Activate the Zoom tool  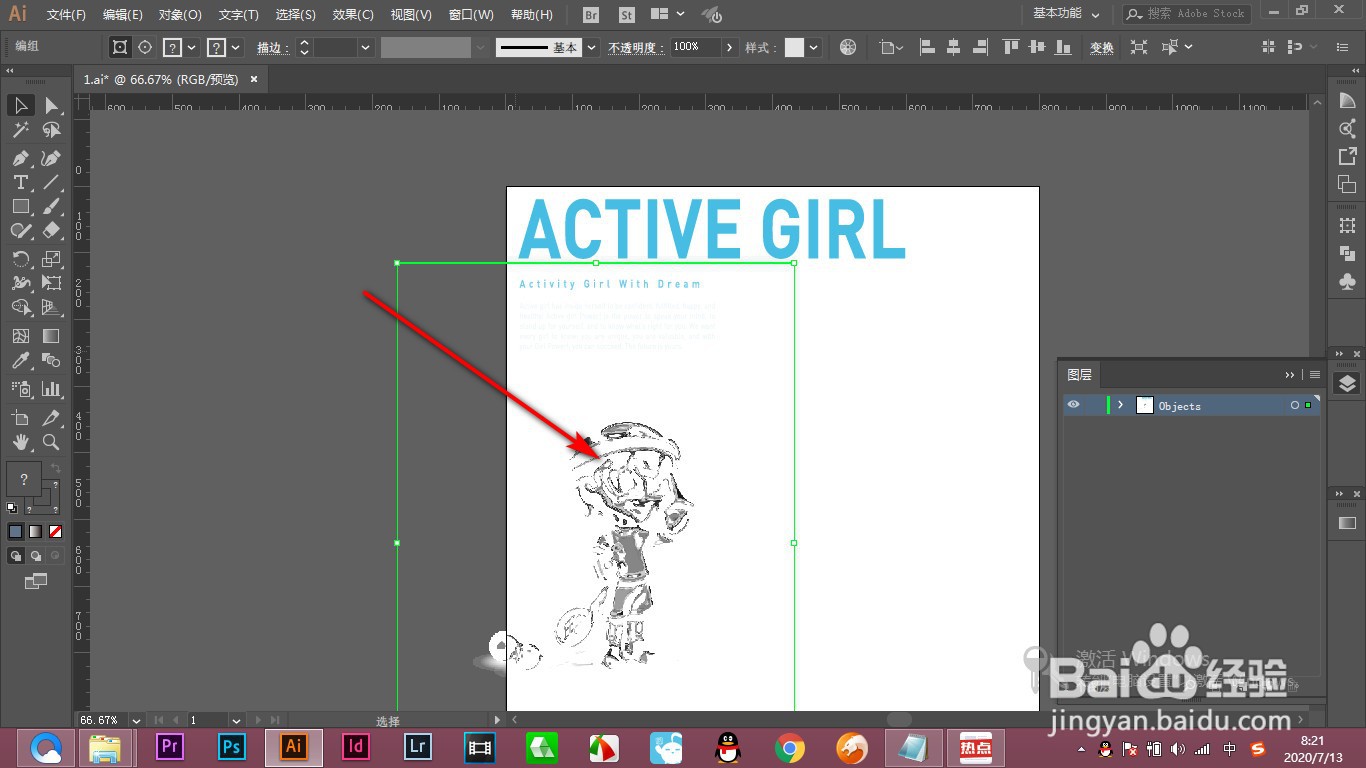coord(51,442)
